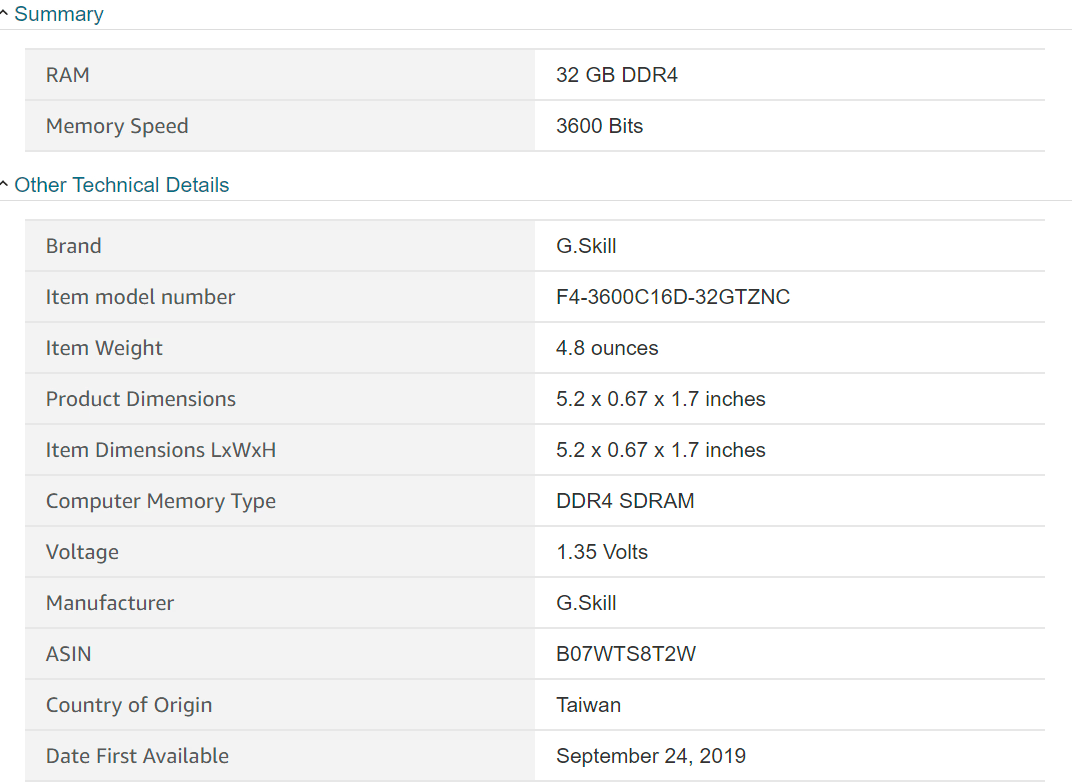Select the Voltage label
Image resolution: width=1083 pixels, height=784 pixels.
point(82,553)
